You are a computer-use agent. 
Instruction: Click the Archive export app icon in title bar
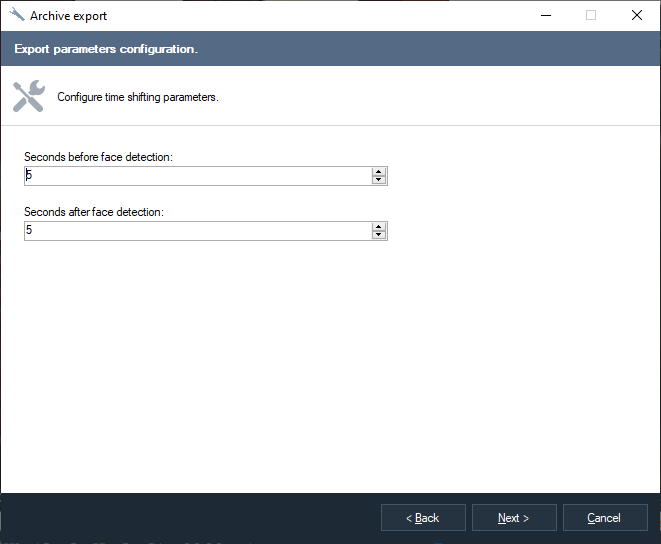17,15
